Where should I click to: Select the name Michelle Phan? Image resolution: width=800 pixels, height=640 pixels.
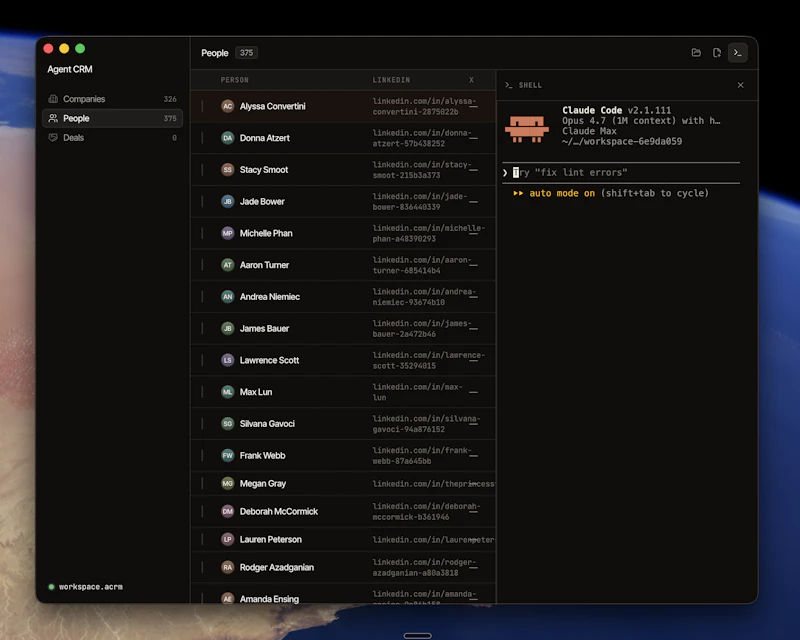(266, 233)
